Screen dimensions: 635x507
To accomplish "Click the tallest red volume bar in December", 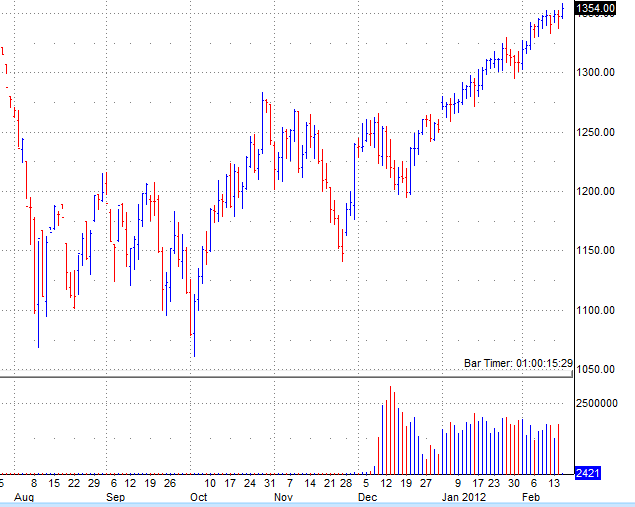I will (x=390, y=430).
